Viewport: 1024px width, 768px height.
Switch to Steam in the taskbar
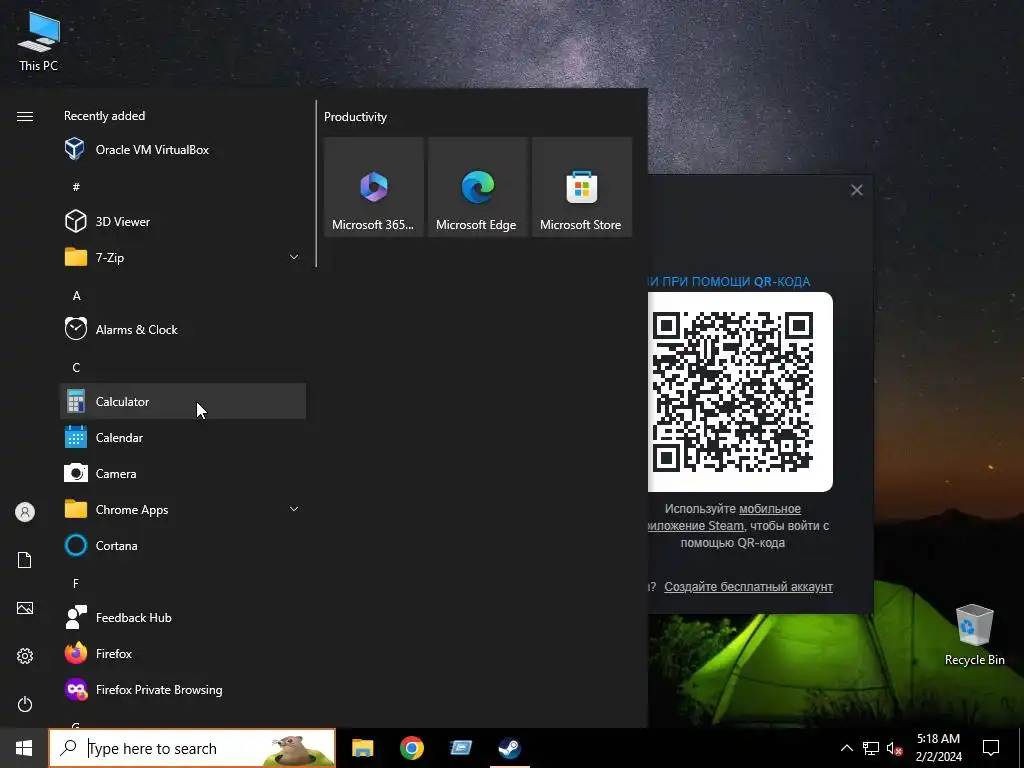[x=509, y=748]
